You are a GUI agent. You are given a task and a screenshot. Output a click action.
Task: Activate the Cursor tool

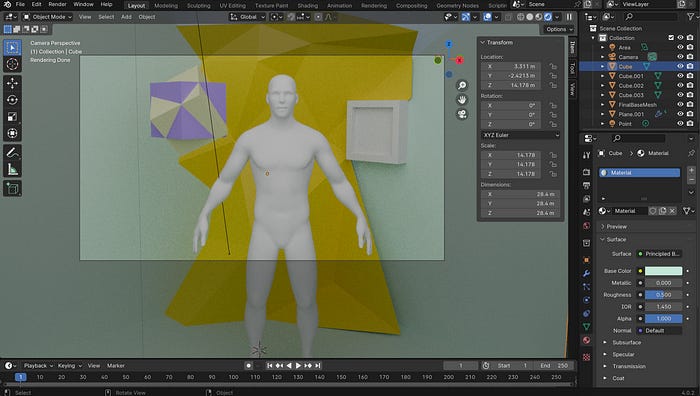click(12, 64)
